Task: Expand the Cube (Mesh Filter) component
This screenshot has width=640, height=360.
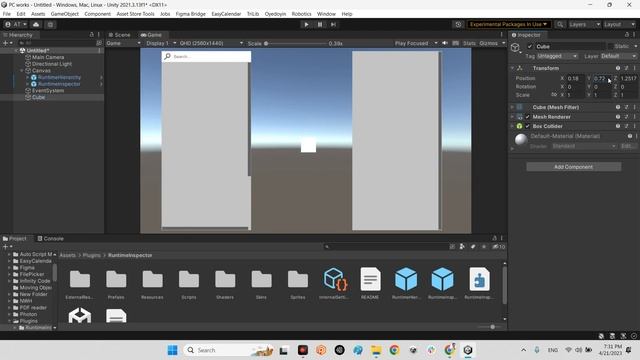Action: tap(512, 107)
